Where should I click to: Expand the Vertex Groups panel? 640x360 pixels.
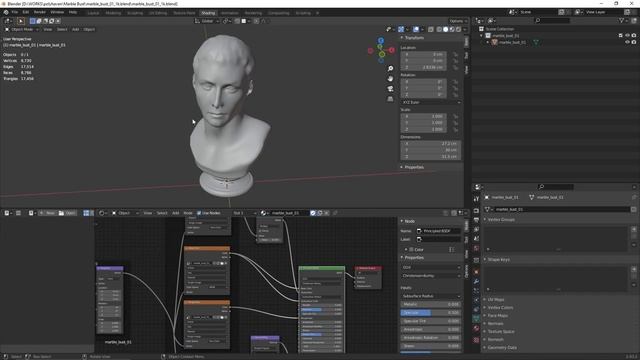pyautogui.click(x=501, y=220)
